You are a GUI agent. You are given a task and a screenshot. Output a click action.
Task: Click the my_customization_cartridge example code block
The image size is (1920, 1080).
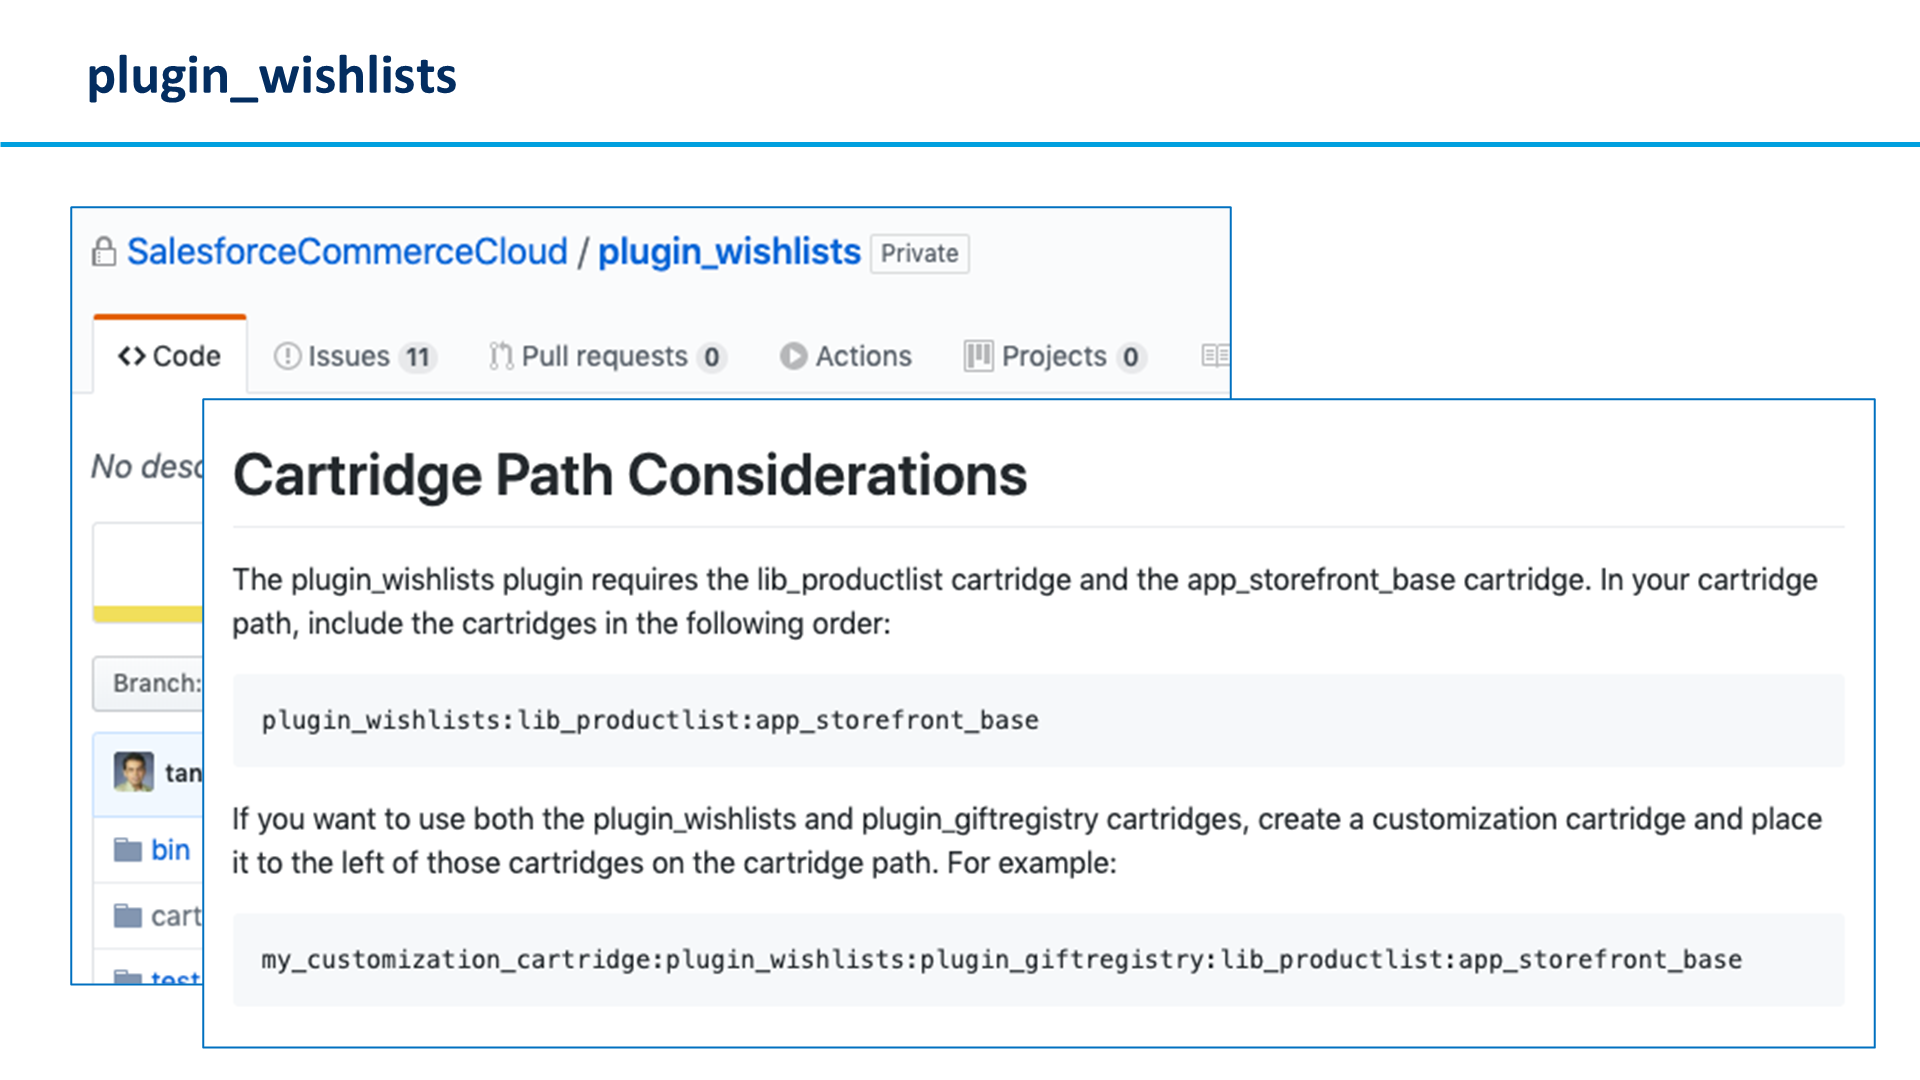tap(1038, 960)
